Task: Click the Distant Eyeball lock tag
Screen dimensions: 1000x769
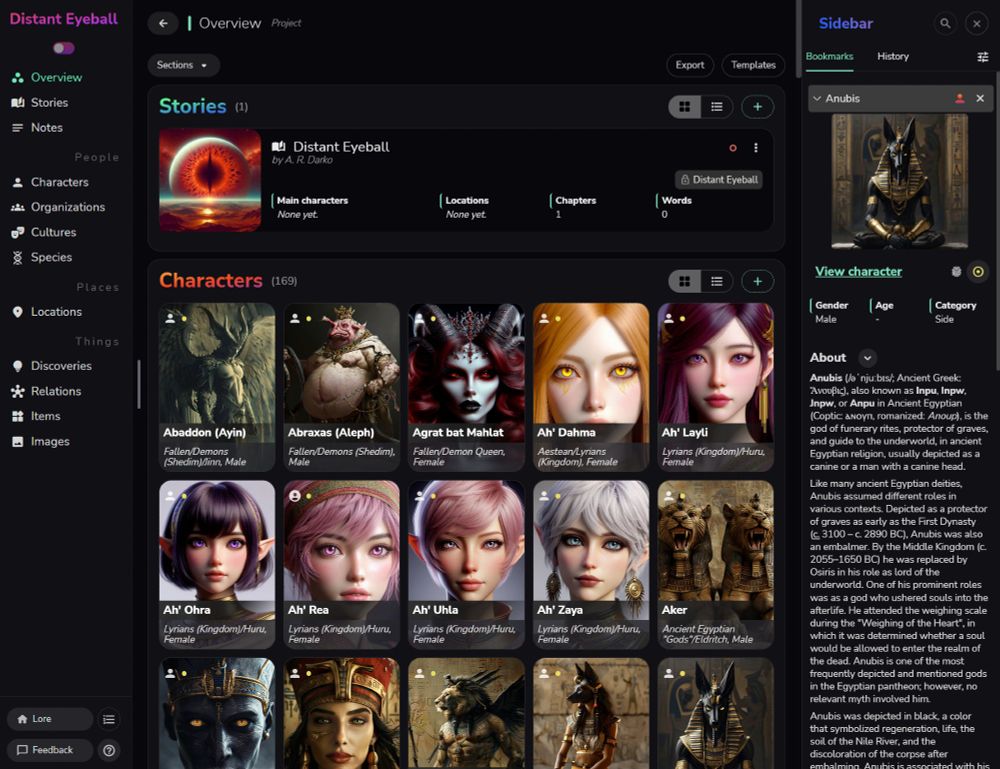Action: click(719, 180)
